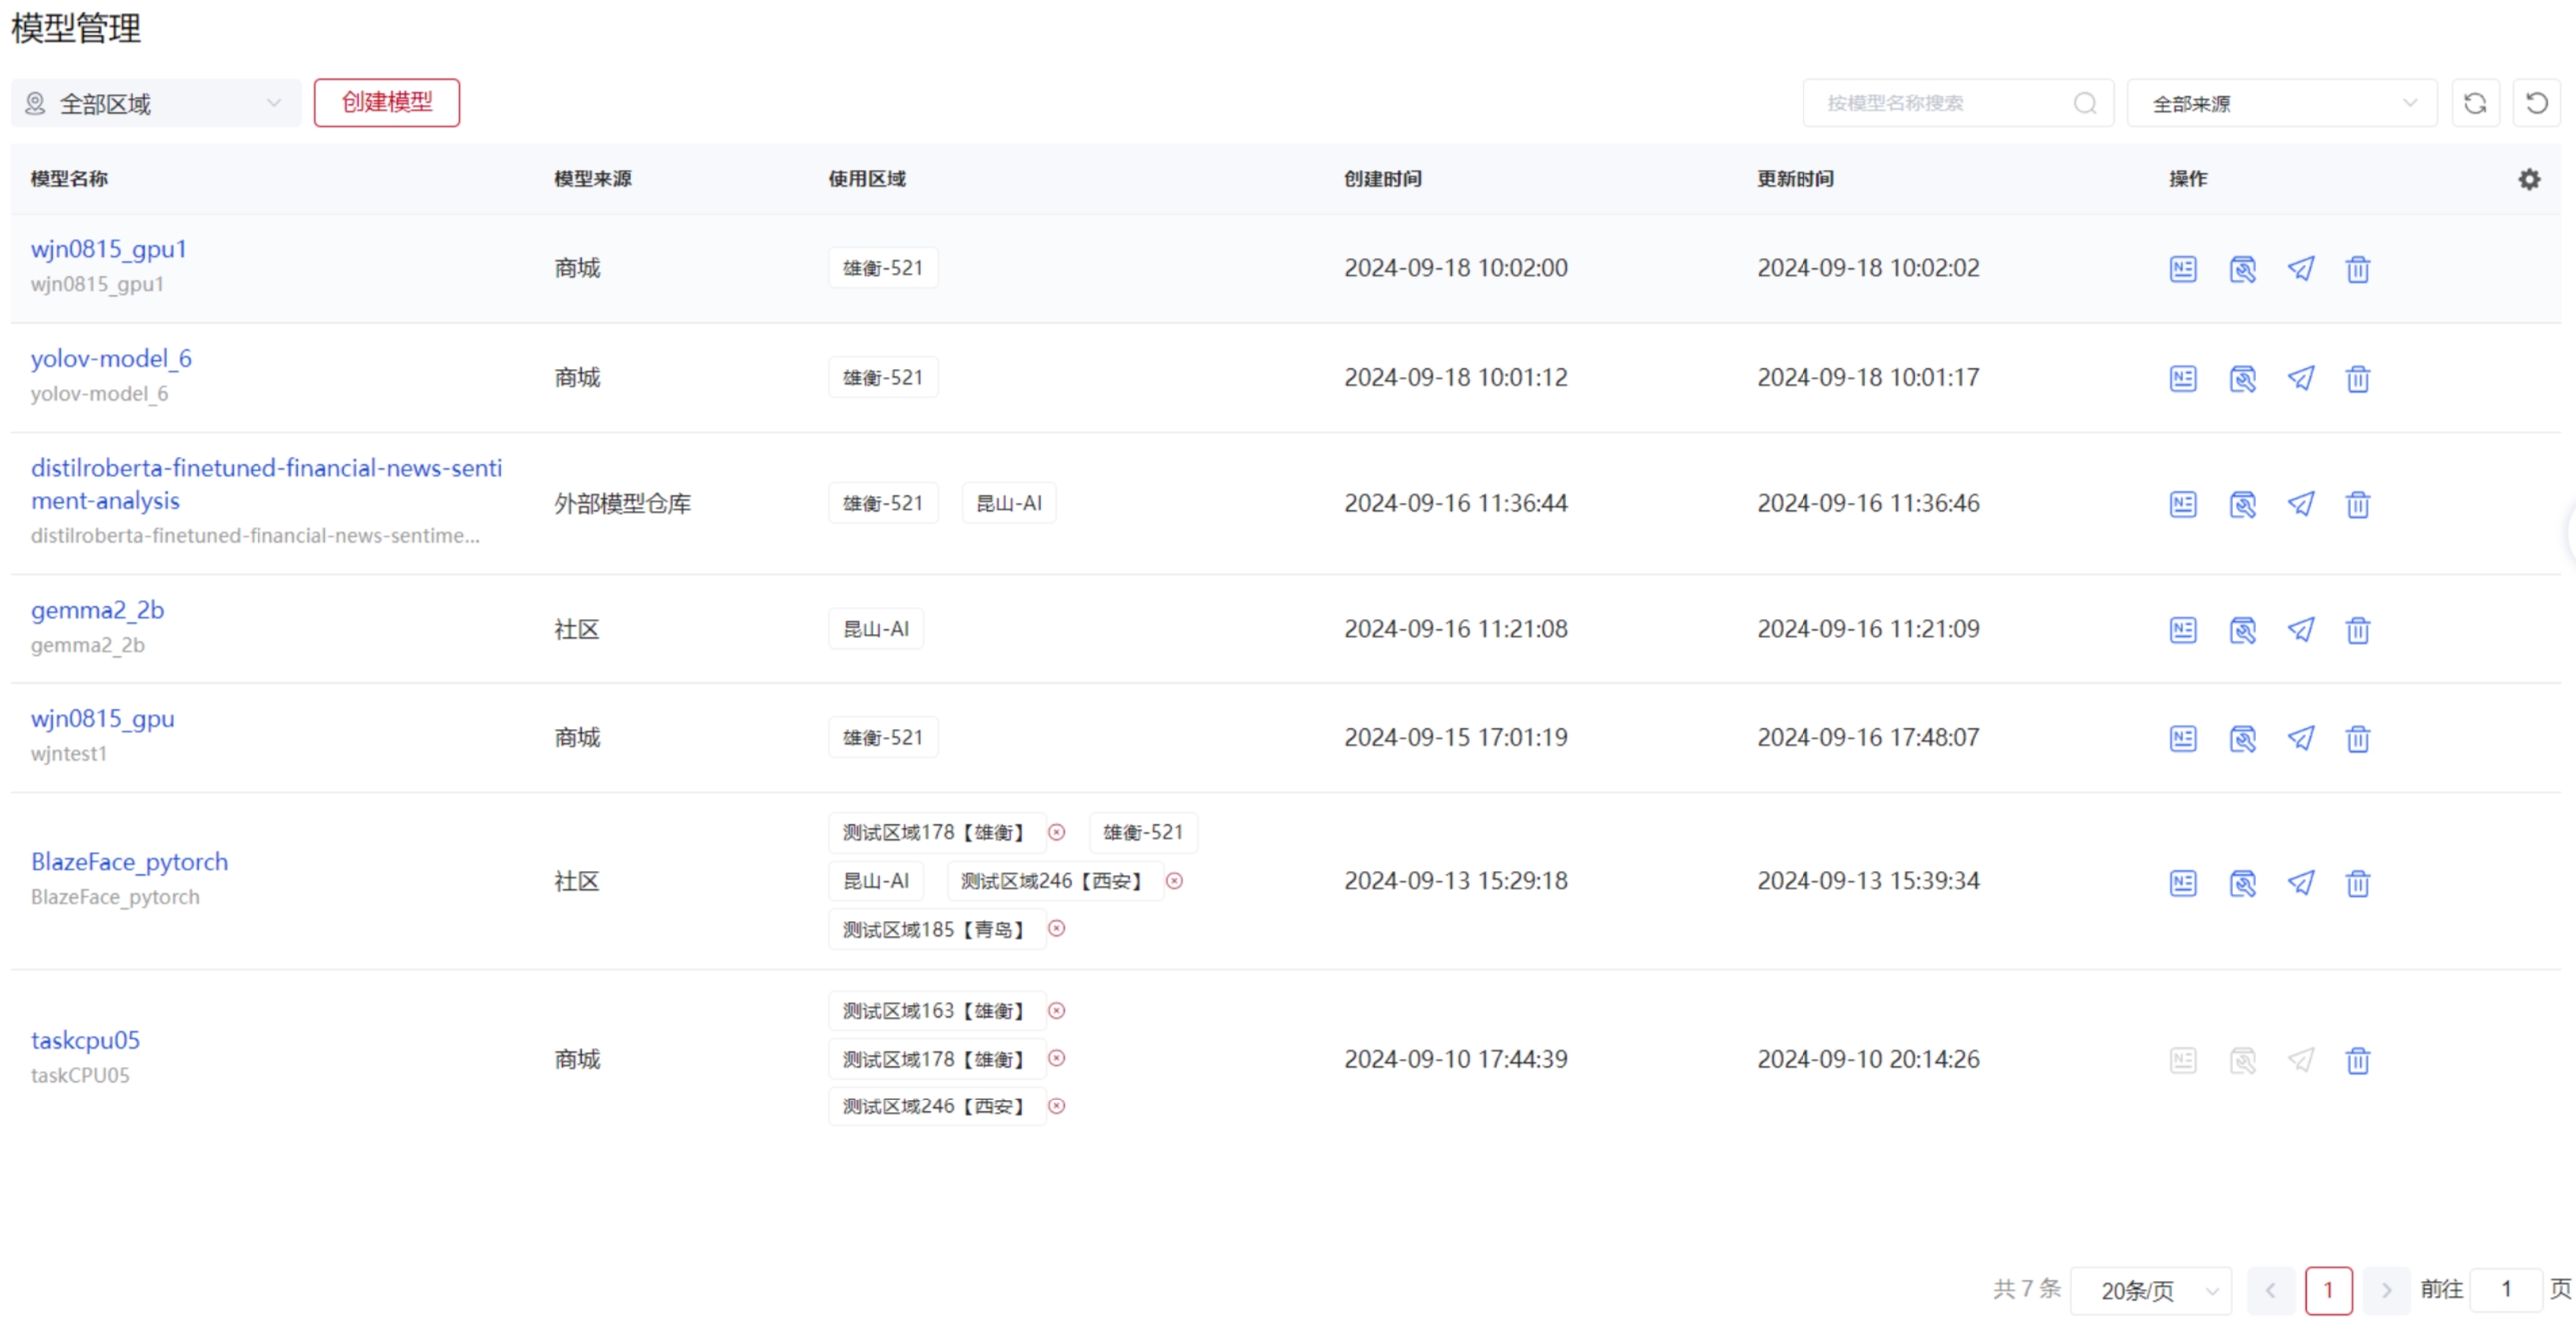Click the model name search field
Screen dimensions: 2576x1320
pos(1945,103)
